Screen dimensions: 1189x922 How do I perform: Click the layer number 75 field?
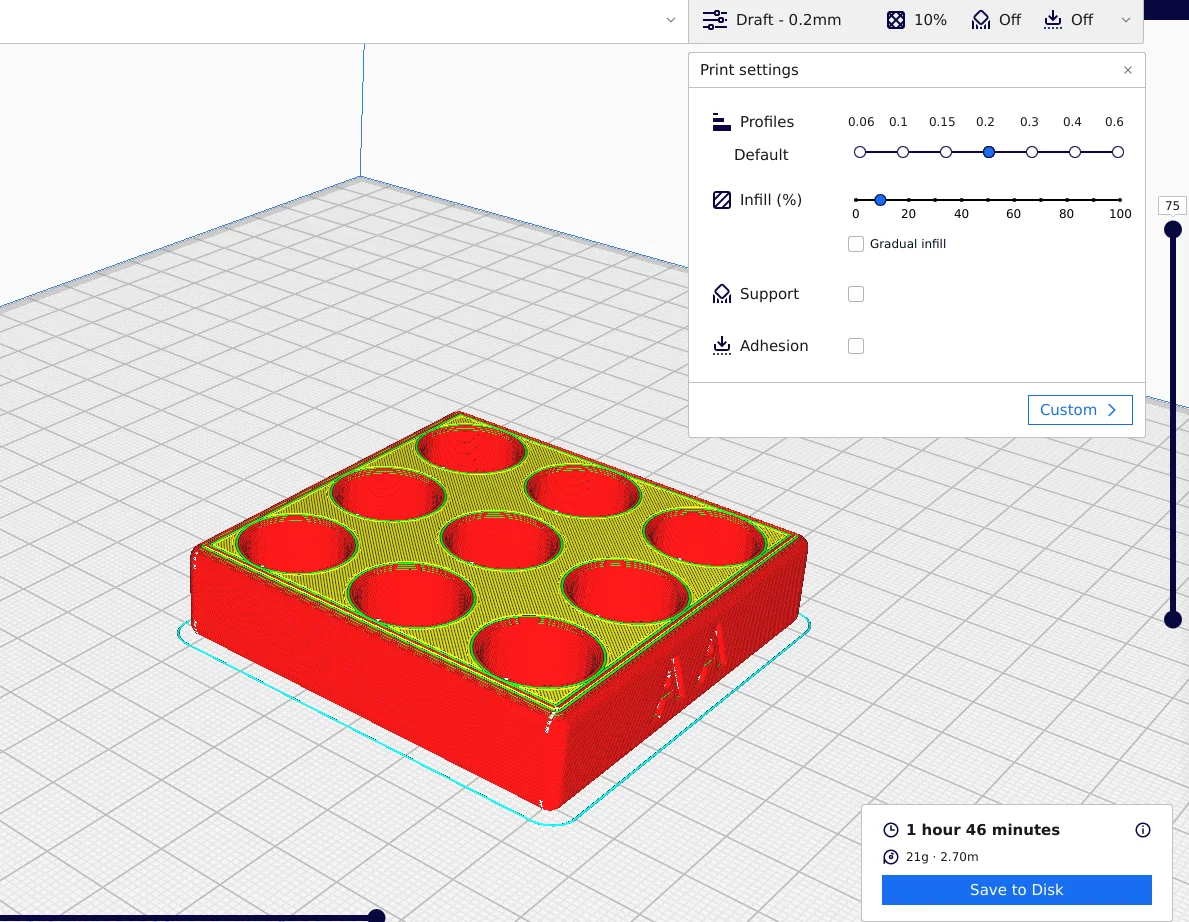(1172, 205)
